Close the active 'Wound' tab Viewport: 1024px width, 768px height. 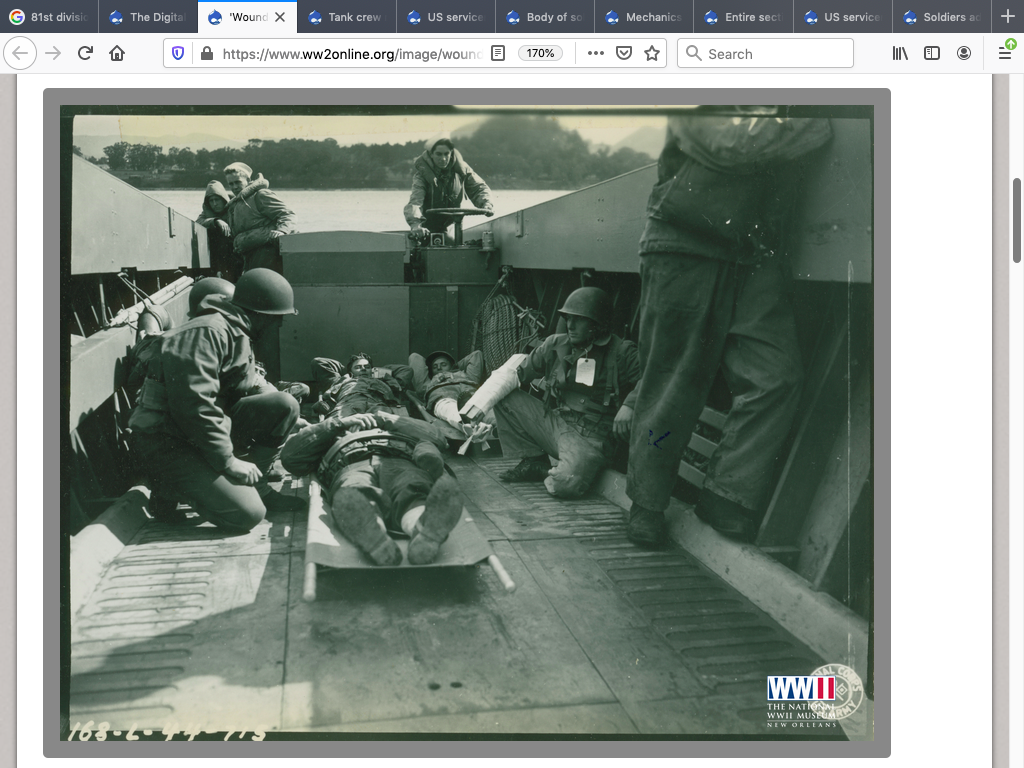click(x=280, y=17)
